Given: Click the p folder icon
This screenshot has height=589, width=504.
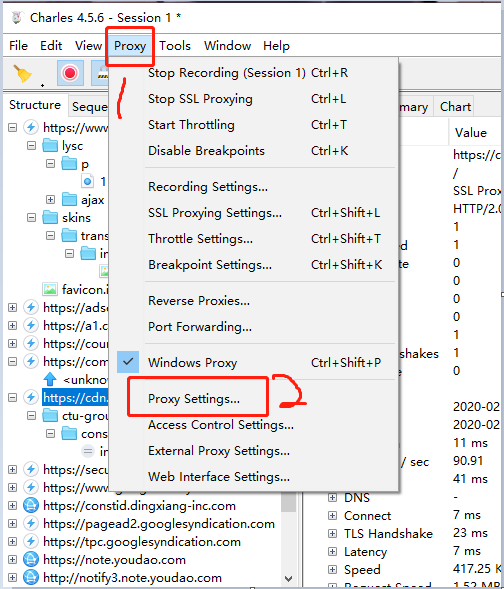Looking at the screenshot, I should [x=69, y=163].
